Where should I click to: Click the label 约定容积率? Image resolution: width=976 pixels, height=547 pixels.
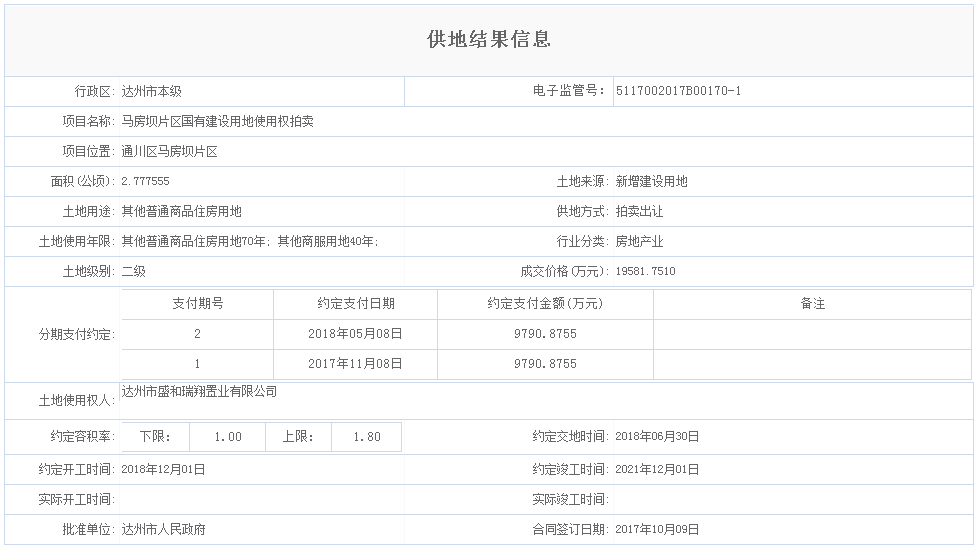[x=83, y=437]
